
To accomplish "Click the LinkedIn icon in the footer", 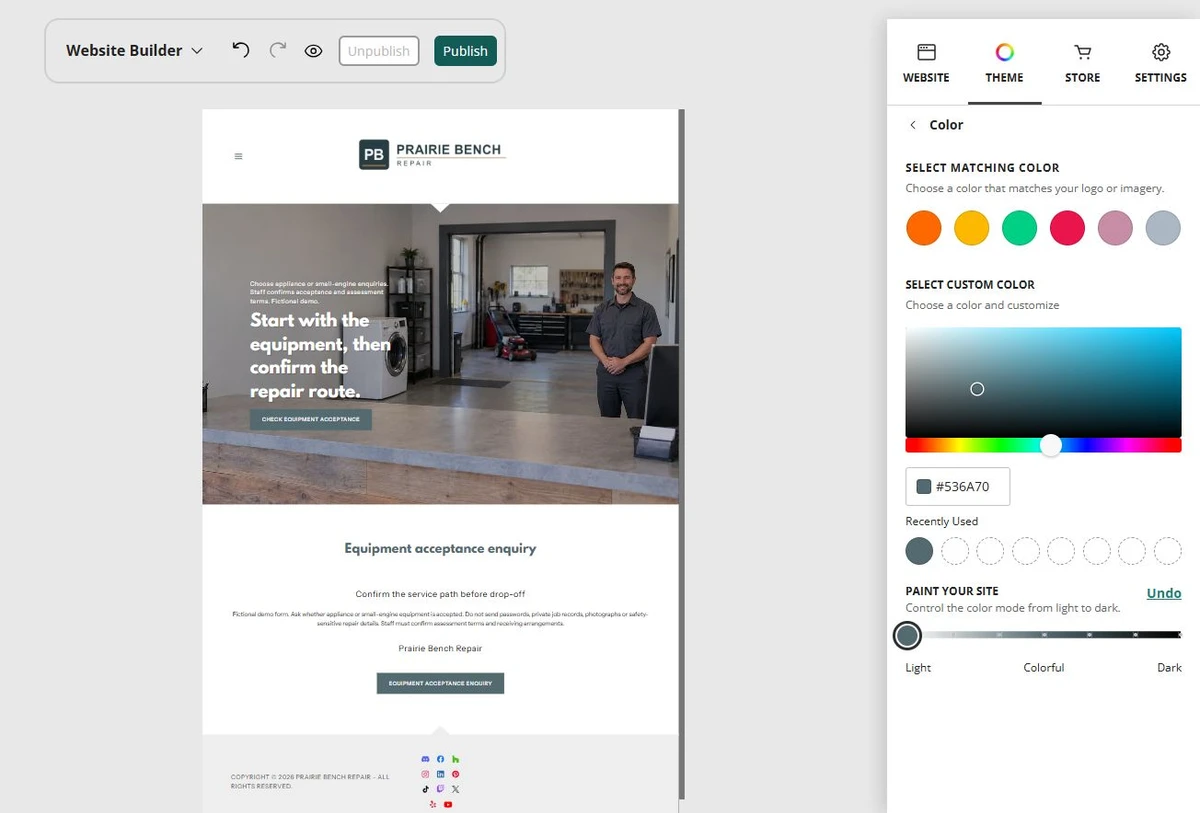I will [440, 774].
